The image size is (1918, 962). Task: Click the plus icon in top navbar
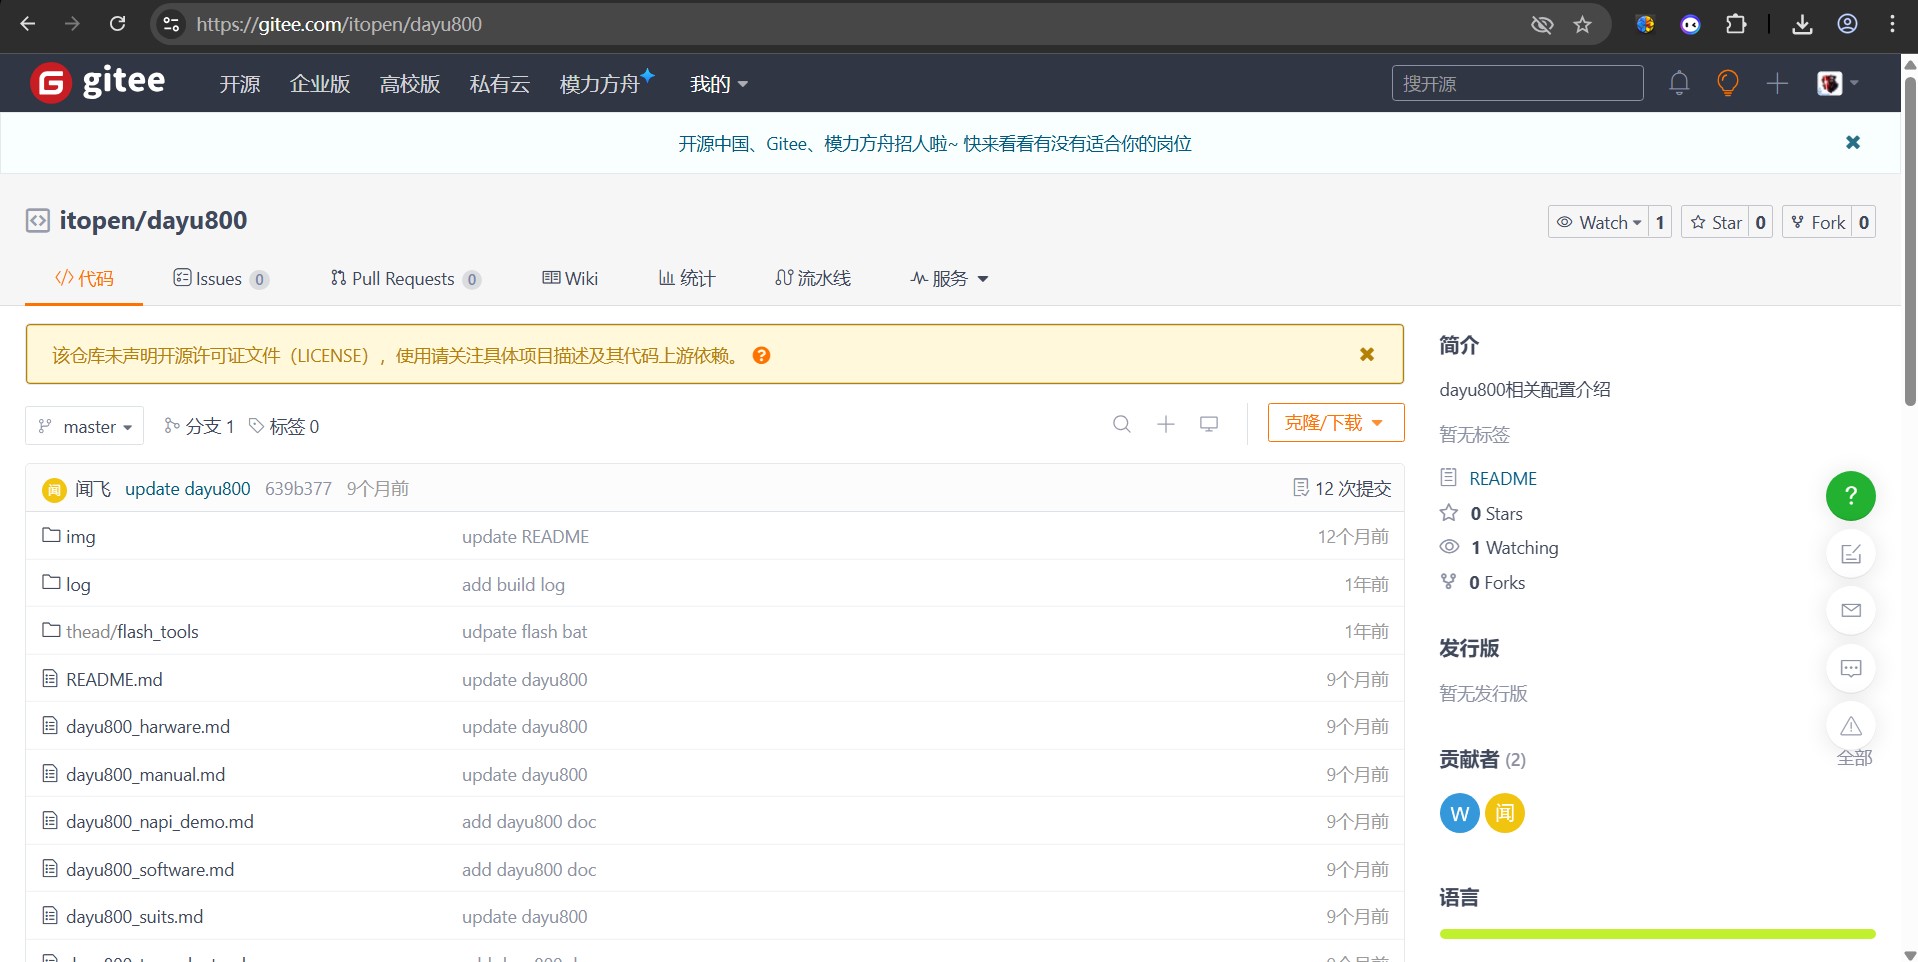pyautogui.click(x=1777, y=83)
